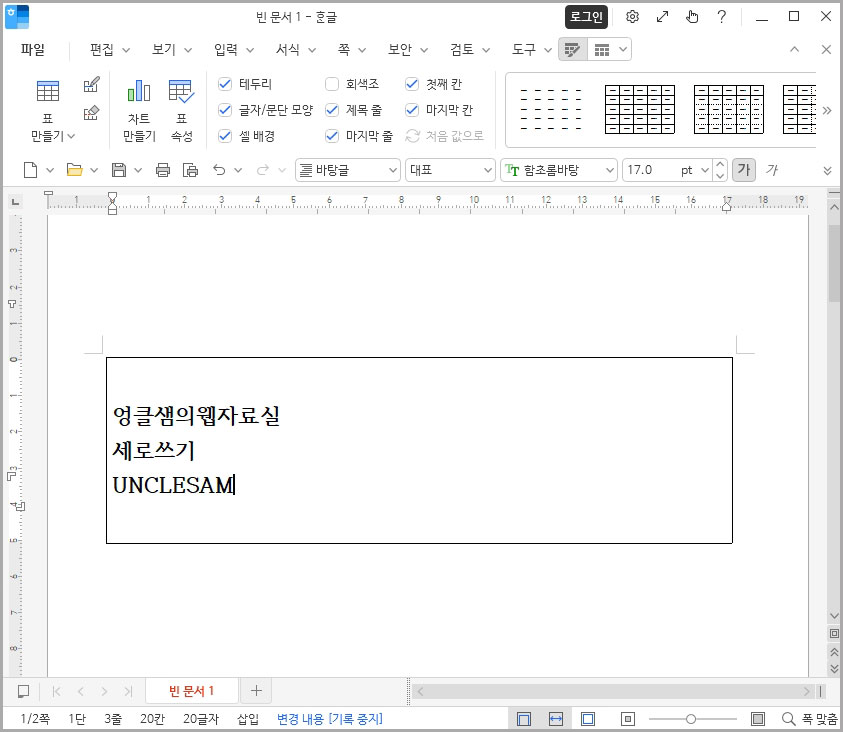This screenshot has height=732, width=843.
Task: Click the + to open a new document tab
Action: click(256, 690)
